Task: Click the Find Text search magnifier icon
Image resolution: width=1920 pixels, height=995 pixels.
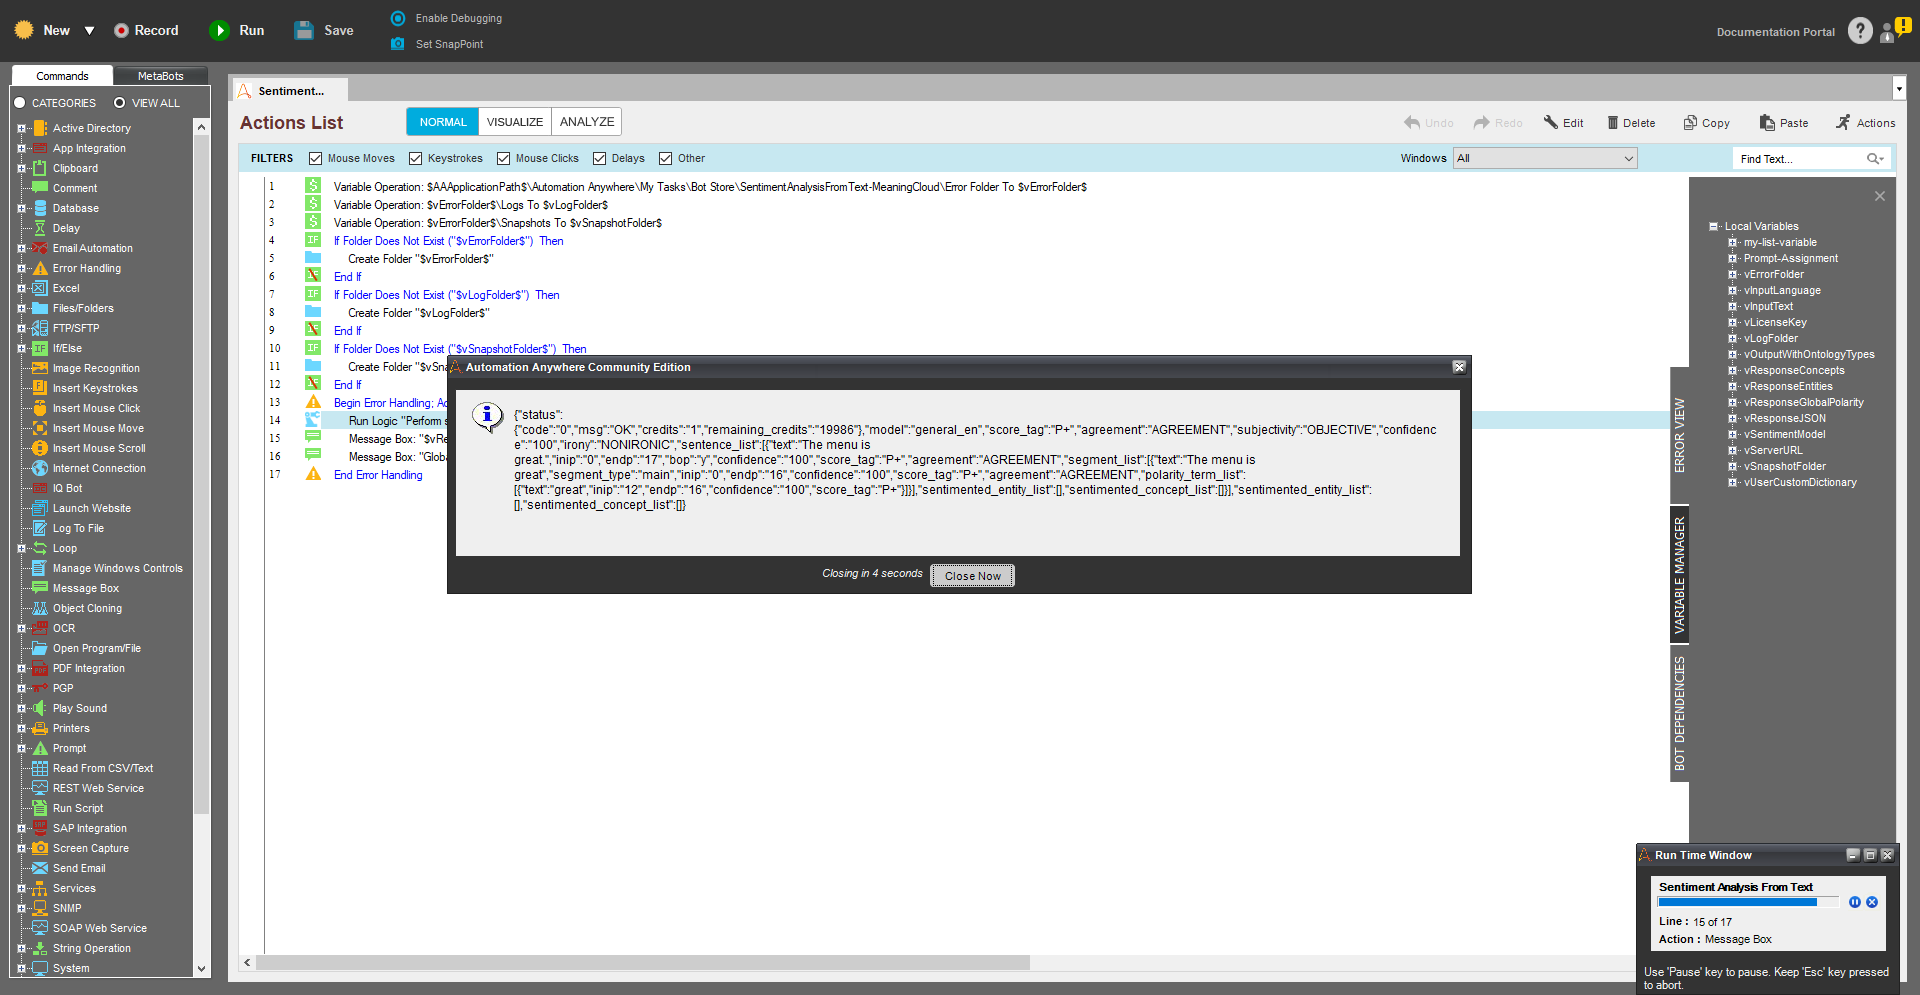Action: click(1875, 159)
